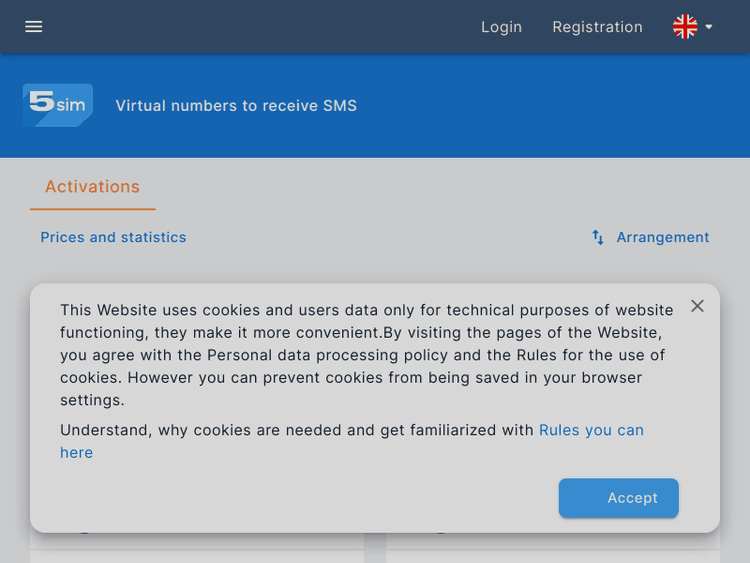The height and width of the screenshot is (563, 750).
Task: Follow the "here" link in cookie notice
Action: (x=76, y=452)
